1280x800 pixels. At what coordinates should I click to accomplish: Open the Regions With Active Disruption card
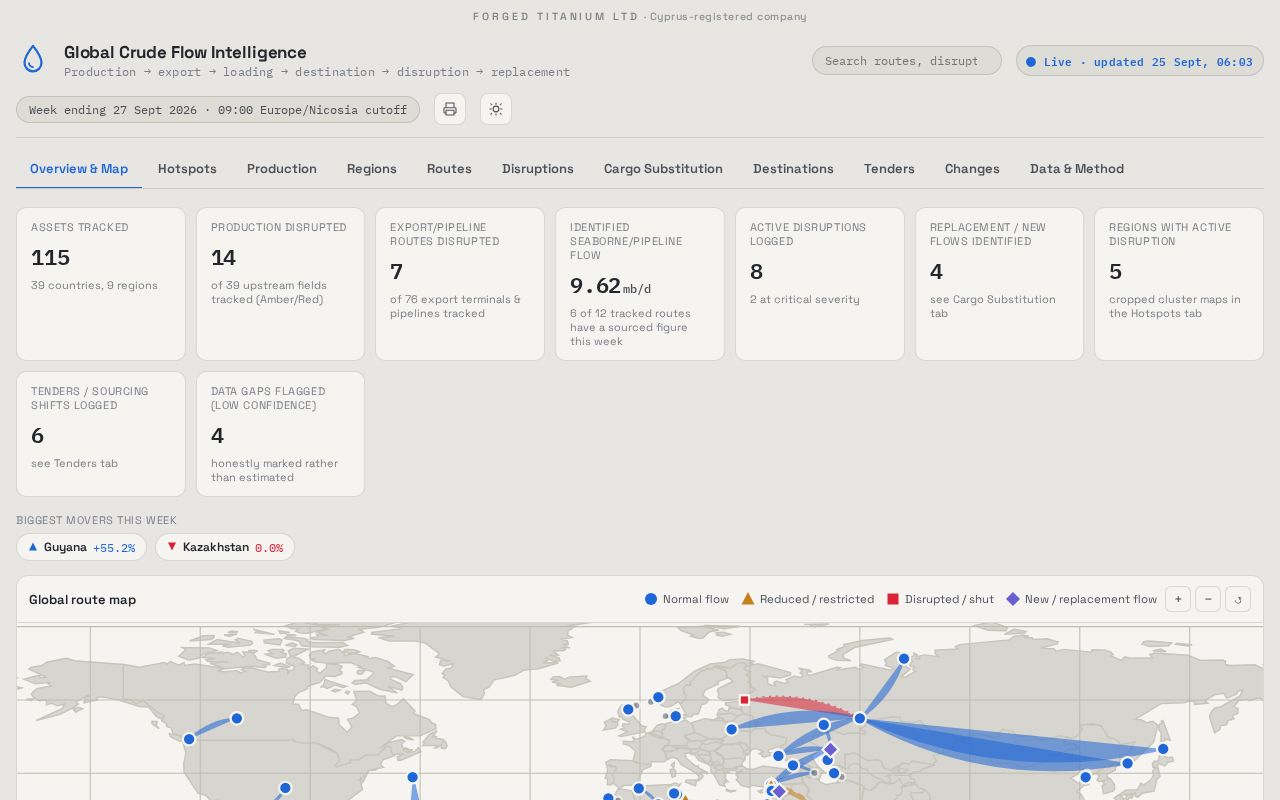(x=1179, y=284)
